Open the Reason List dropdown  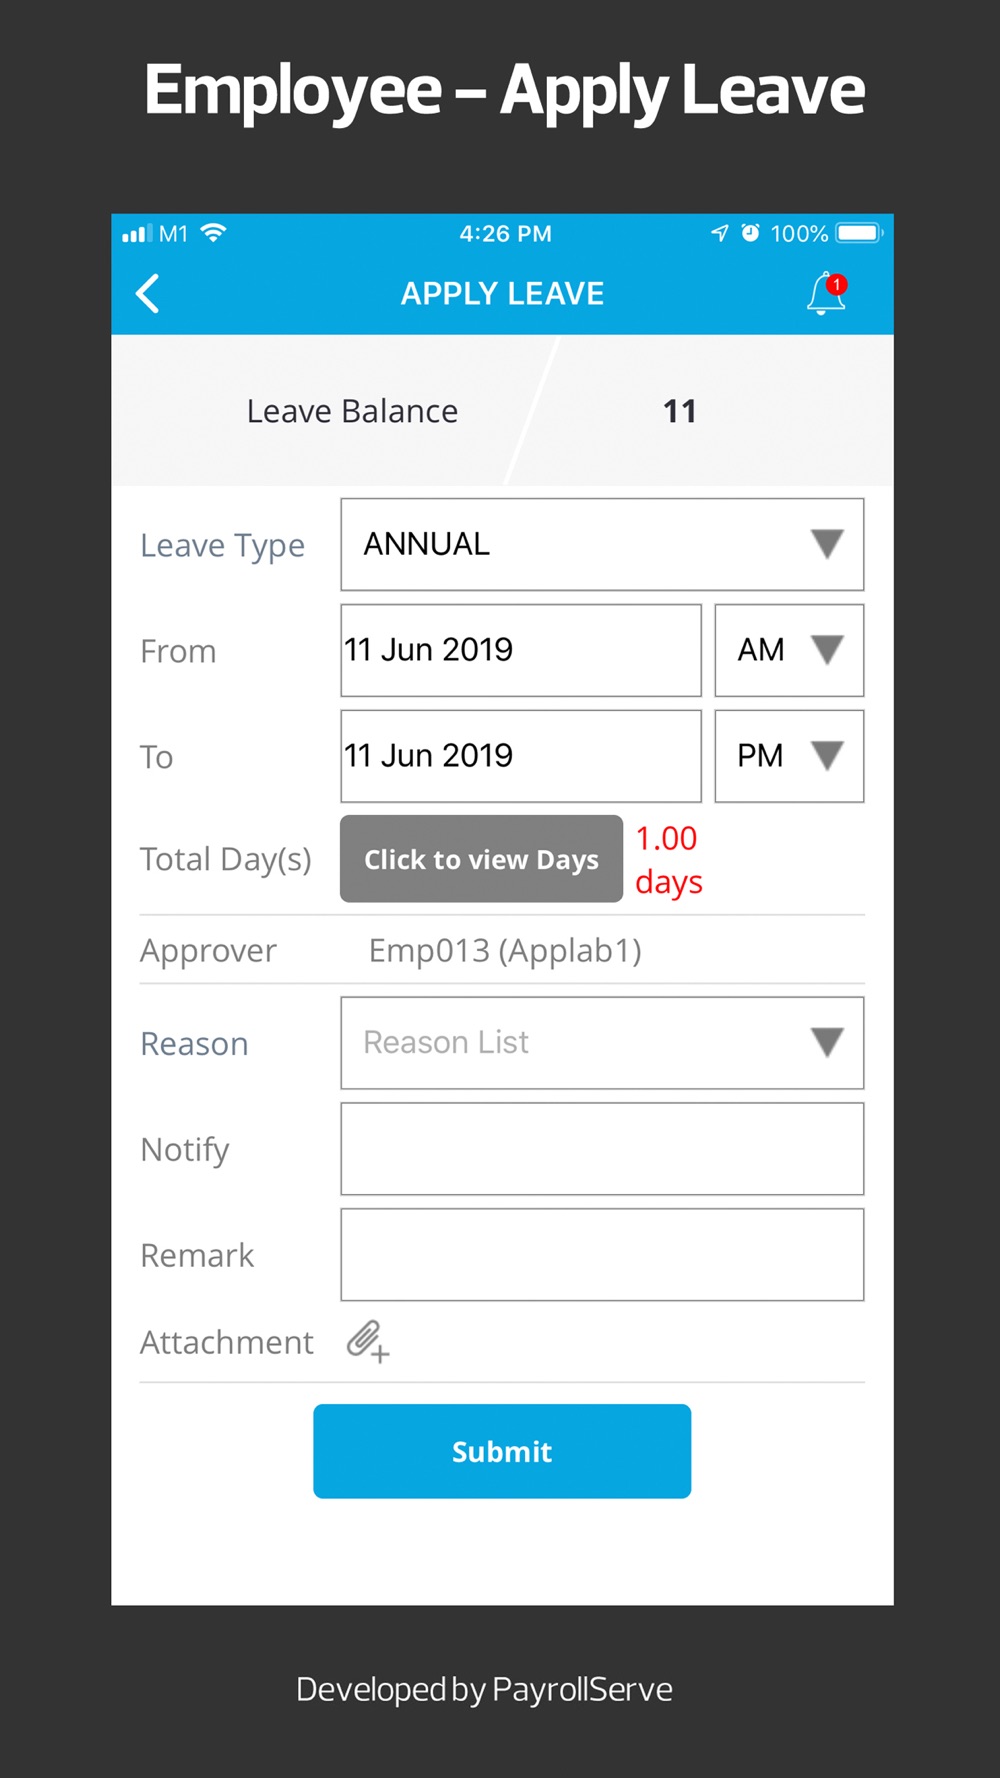[602, 1043]
